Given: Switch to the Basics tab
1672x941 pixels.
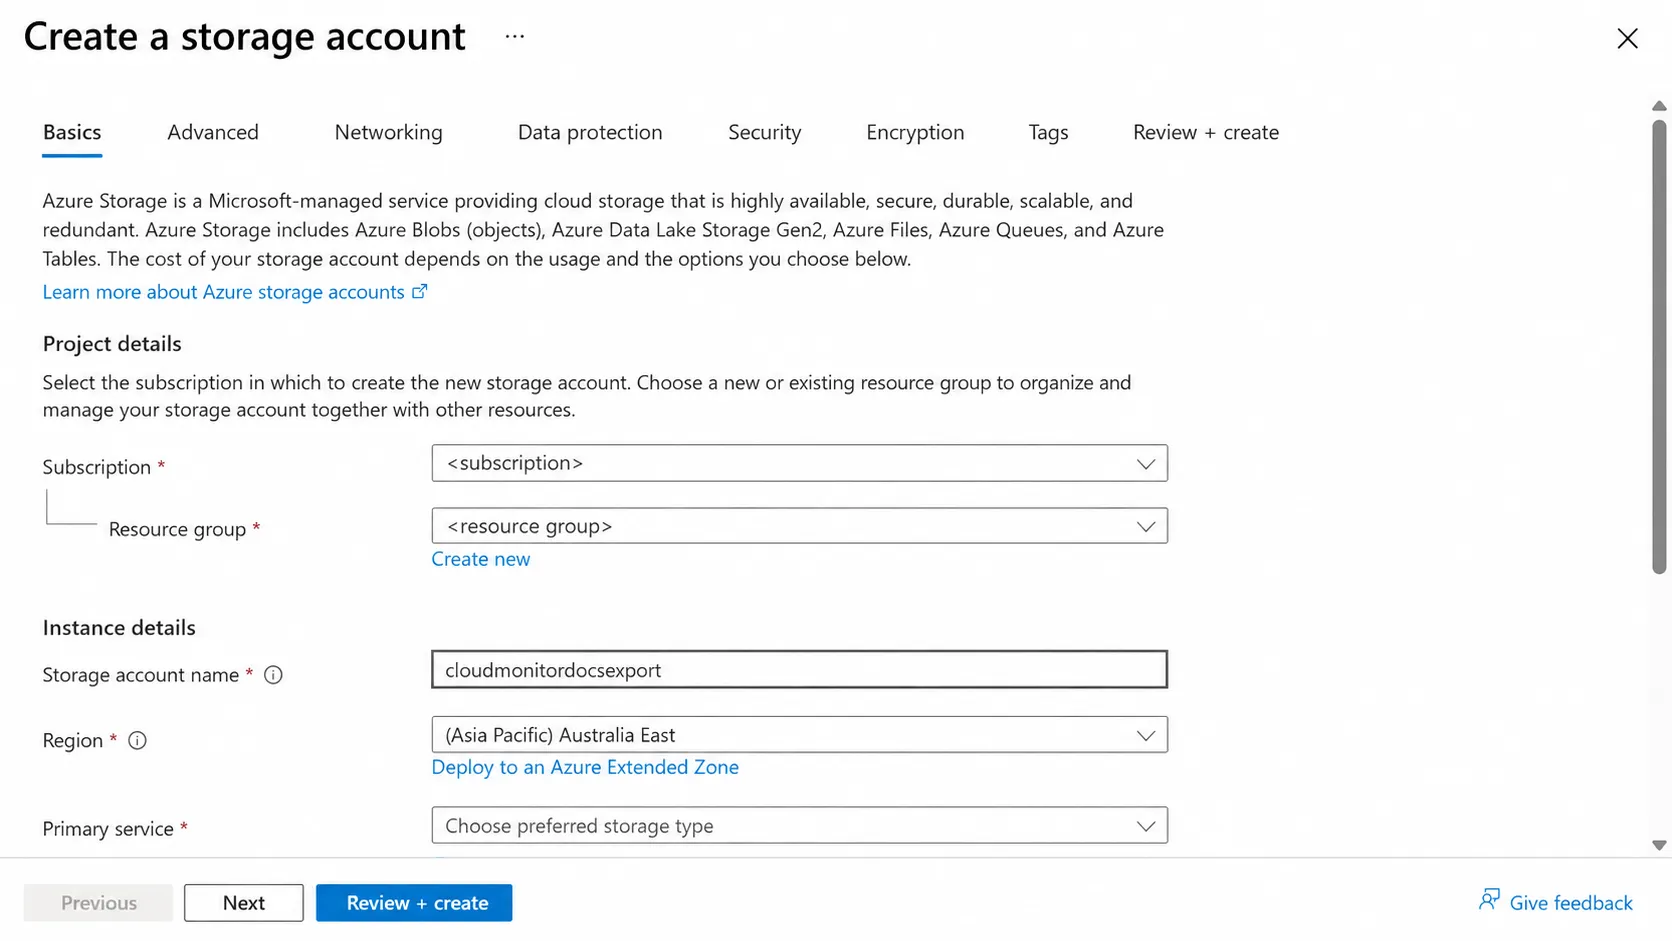Looking at the screenshot, I should click(72, 132).
